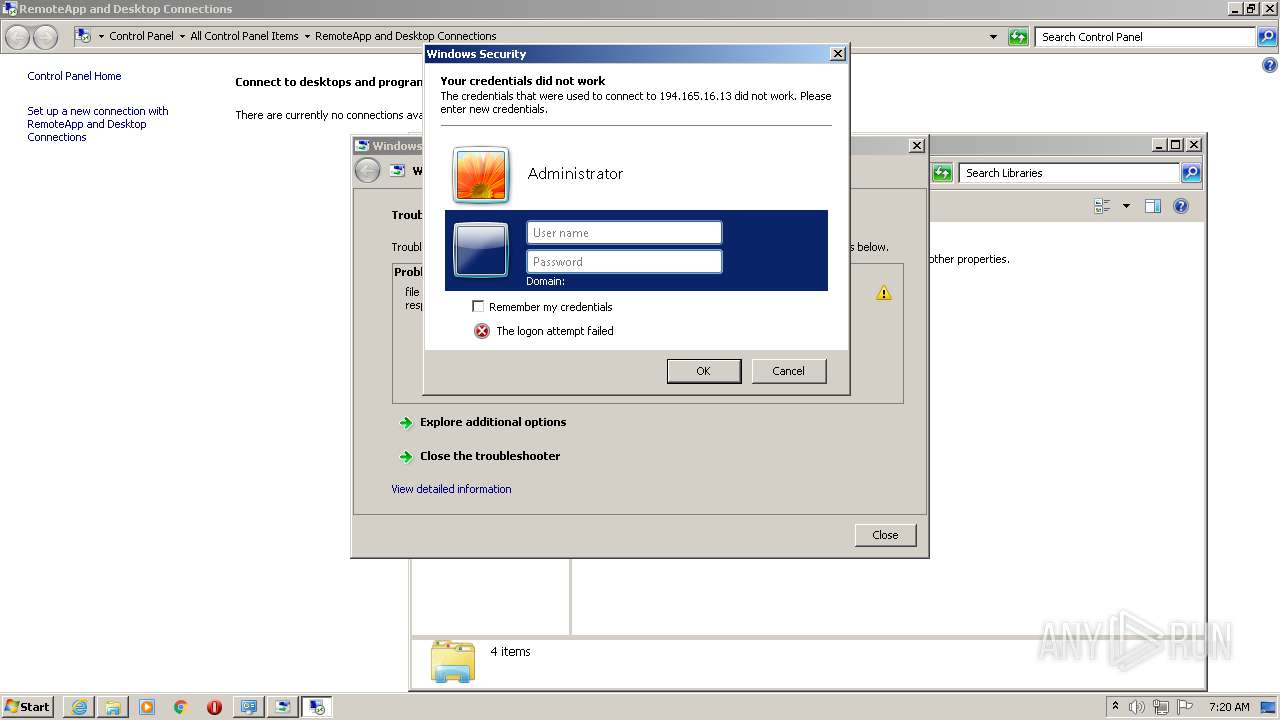Open Windows Explorer from taskbar

pos(113,707)
